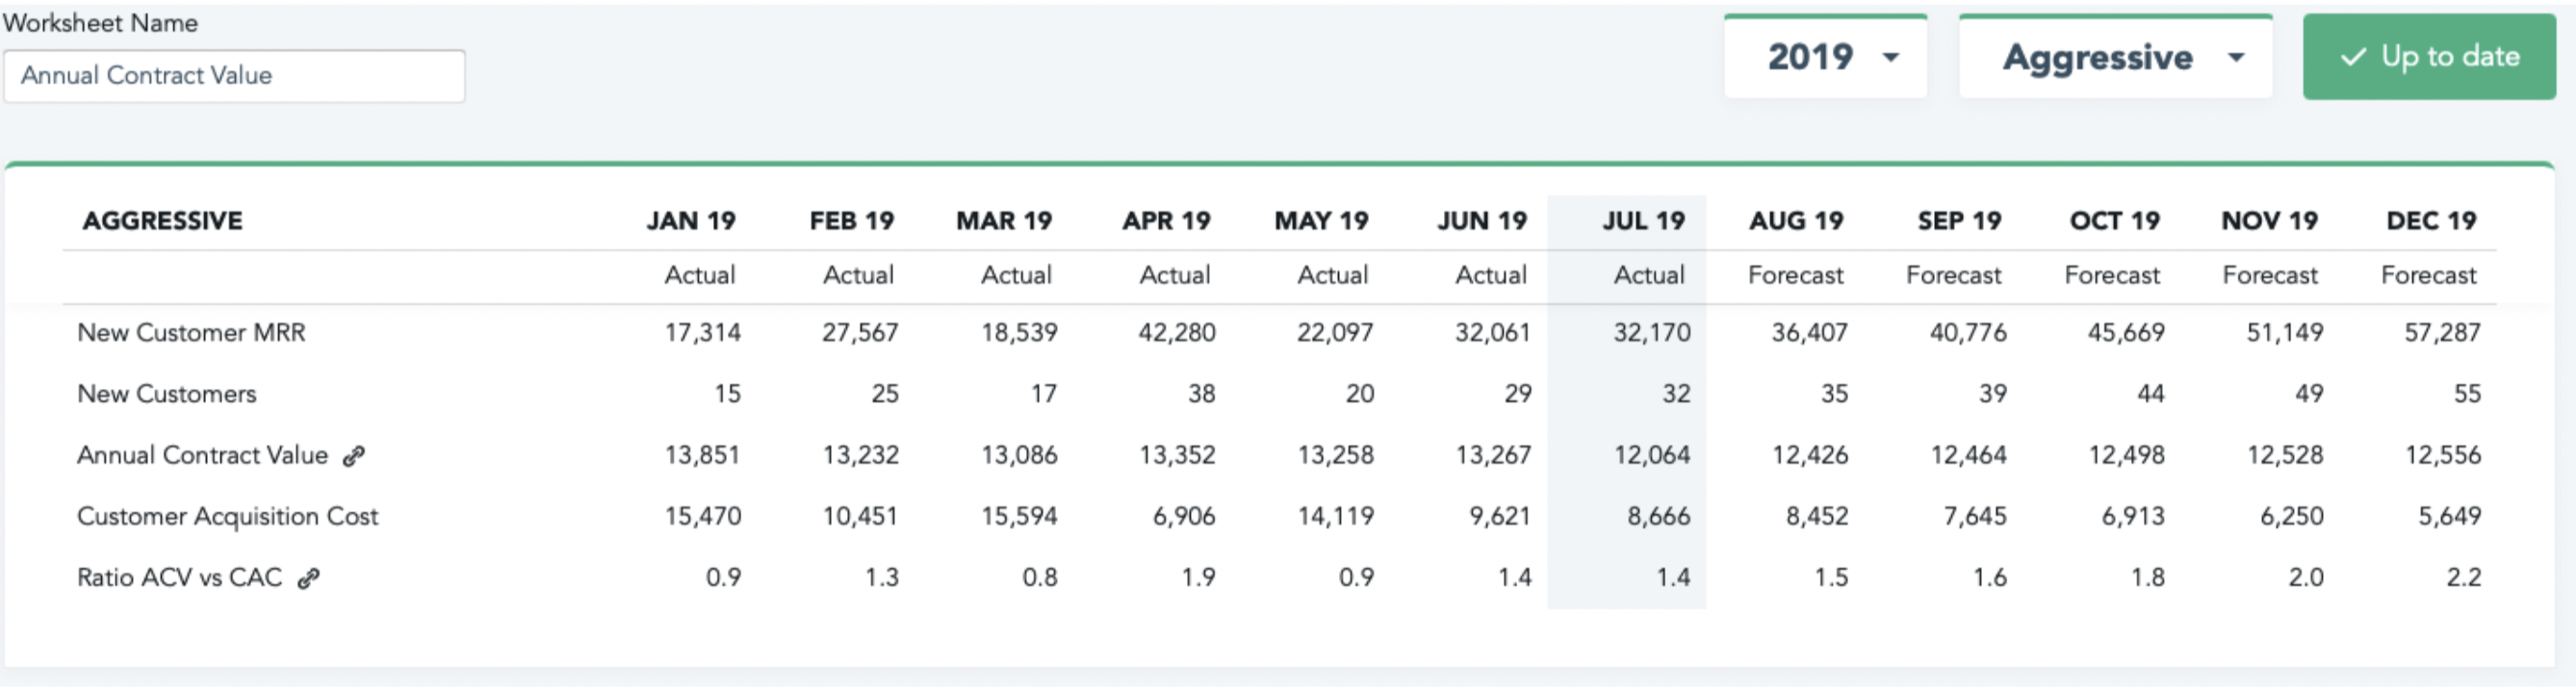Click the Up to date button

[2428, 57]
